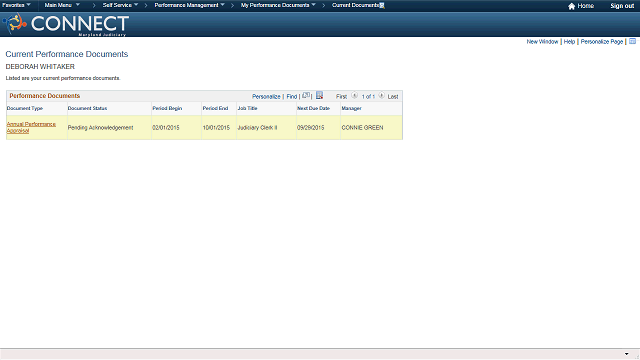The image size is (640, 360).
Task: Open Personalize Page link
Action: tap(602, 42)
